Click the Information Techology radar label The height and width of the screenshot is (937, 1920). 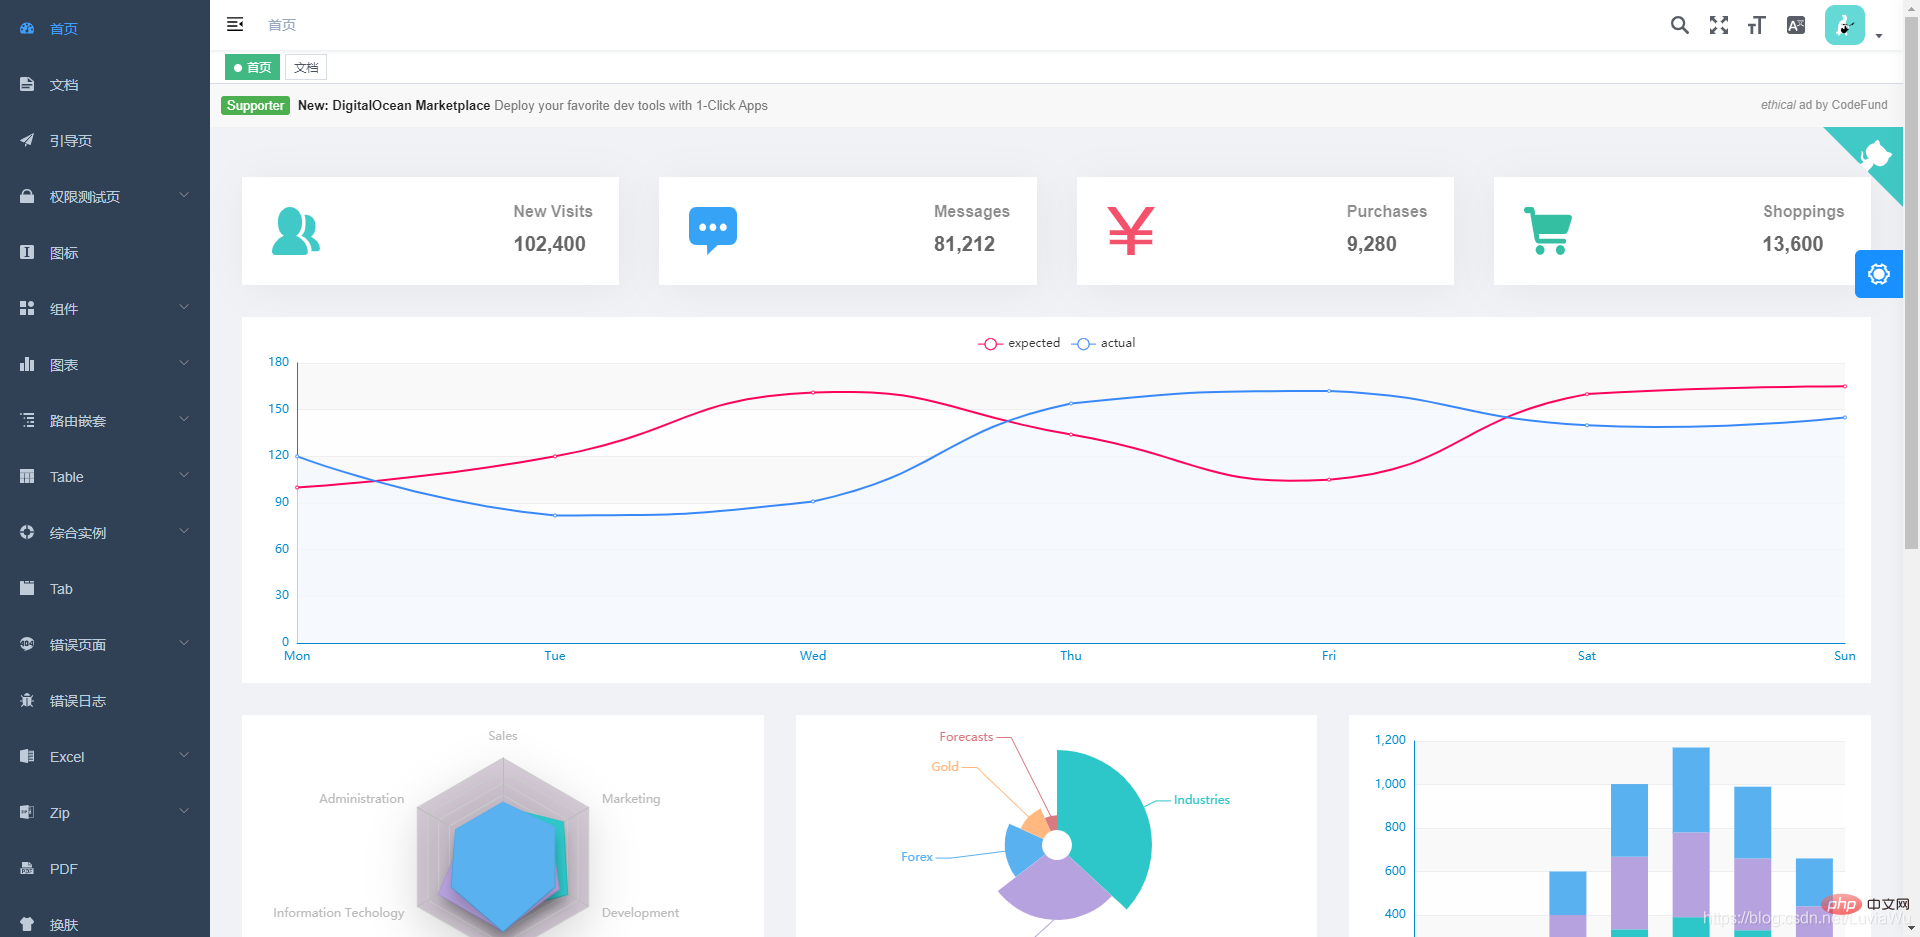click(339, 913)
